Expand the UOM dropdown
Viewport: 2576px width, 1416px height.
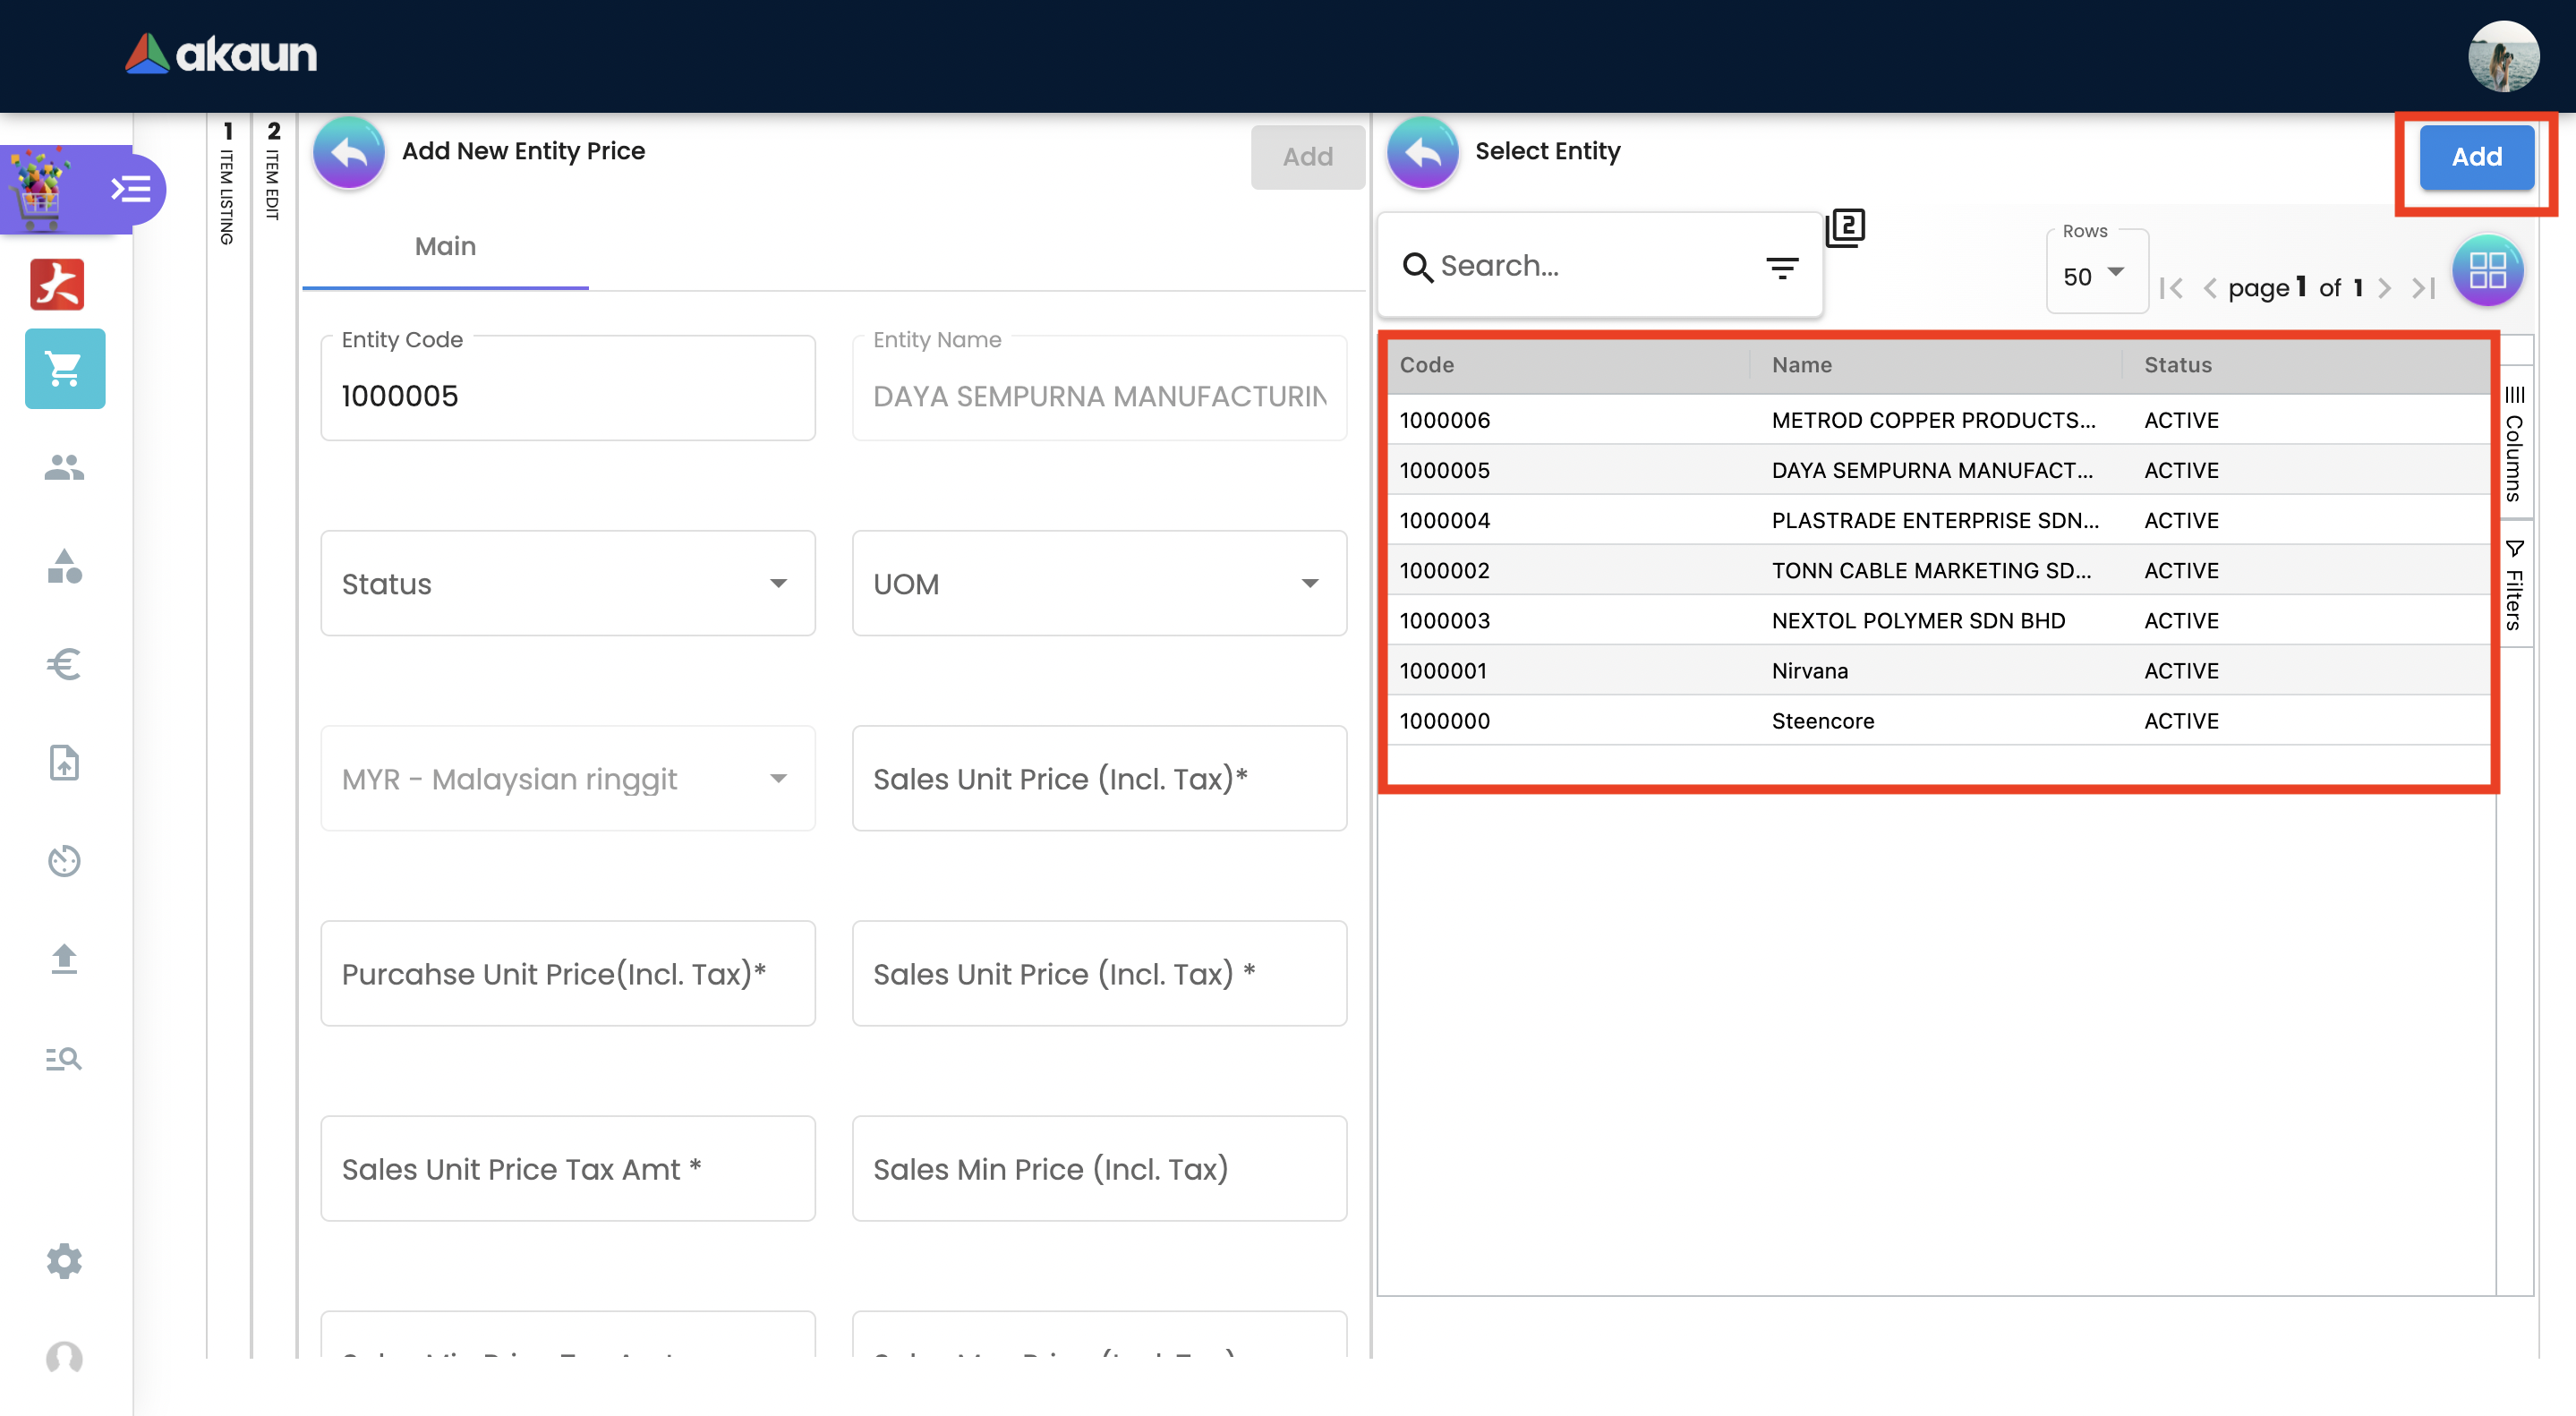click(x=1098, y=584)
